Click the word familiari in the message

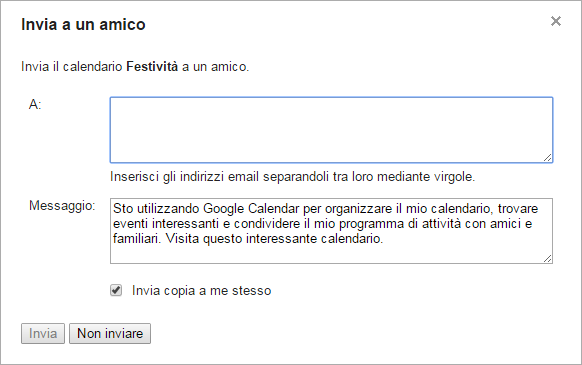point(137,238)
